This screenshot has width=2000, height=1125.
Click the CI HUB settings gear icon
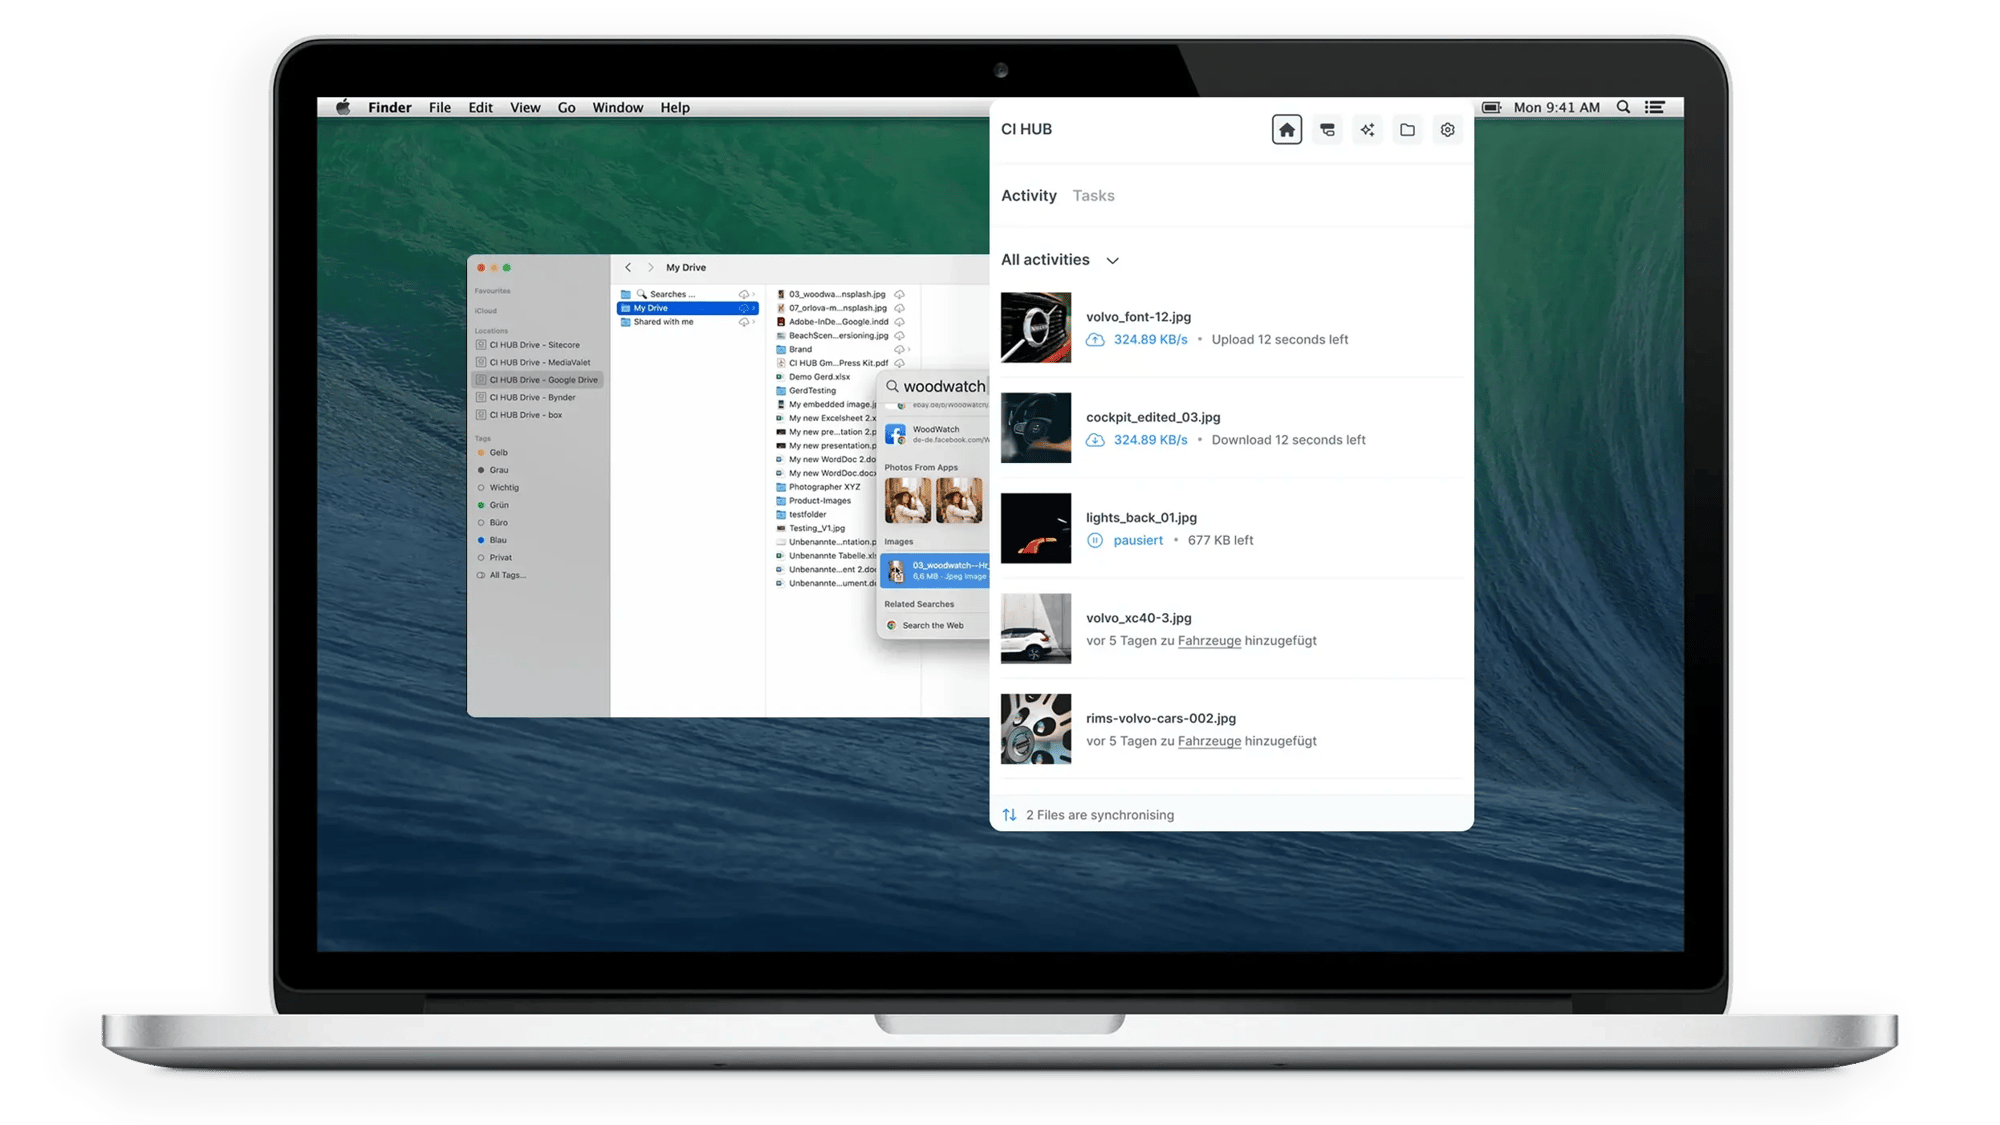(x=1448, y=129)
